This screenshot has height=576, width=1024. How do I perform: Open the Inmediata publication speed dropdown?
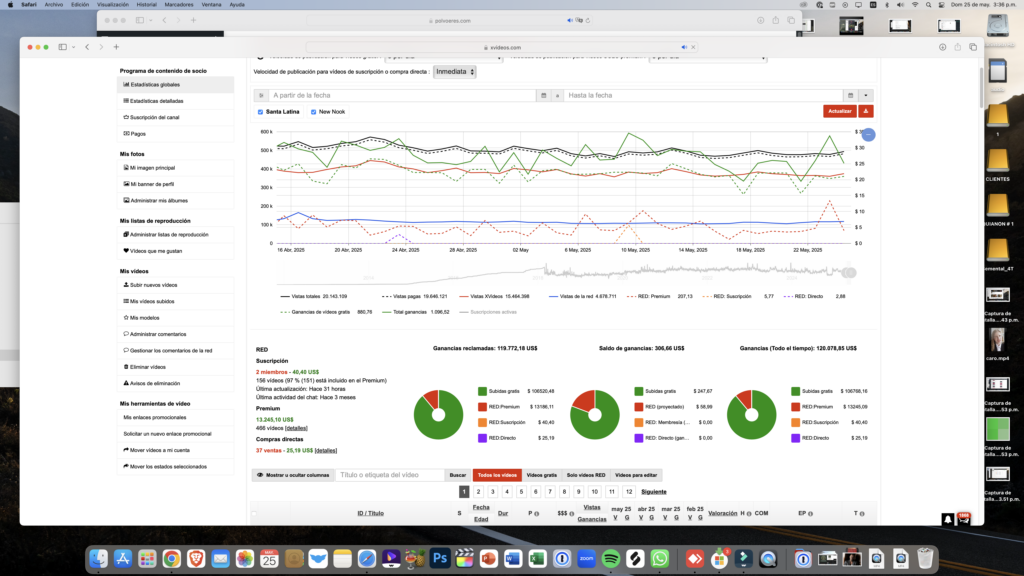tap(455, 72)
